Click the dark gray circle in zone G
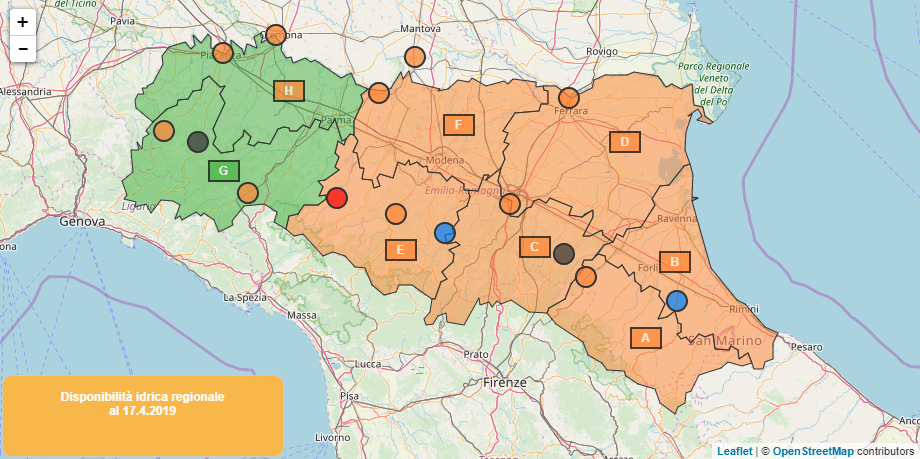 198,141
